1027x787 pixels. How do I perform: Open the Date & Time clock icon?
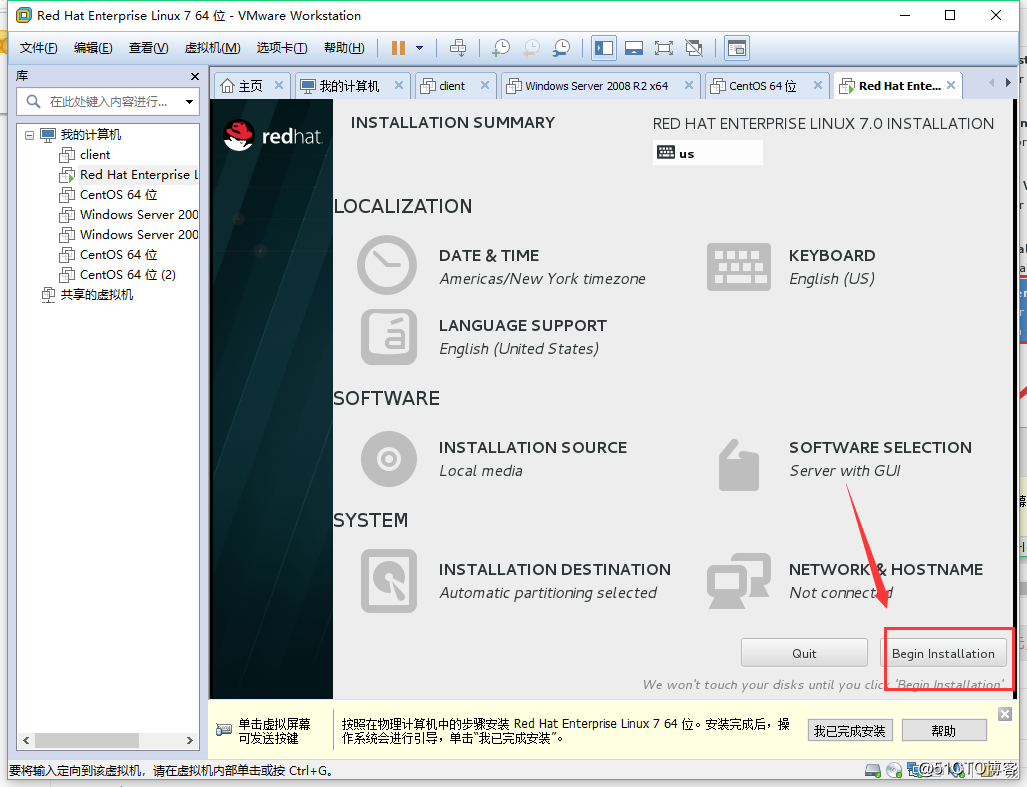point(387,265)
